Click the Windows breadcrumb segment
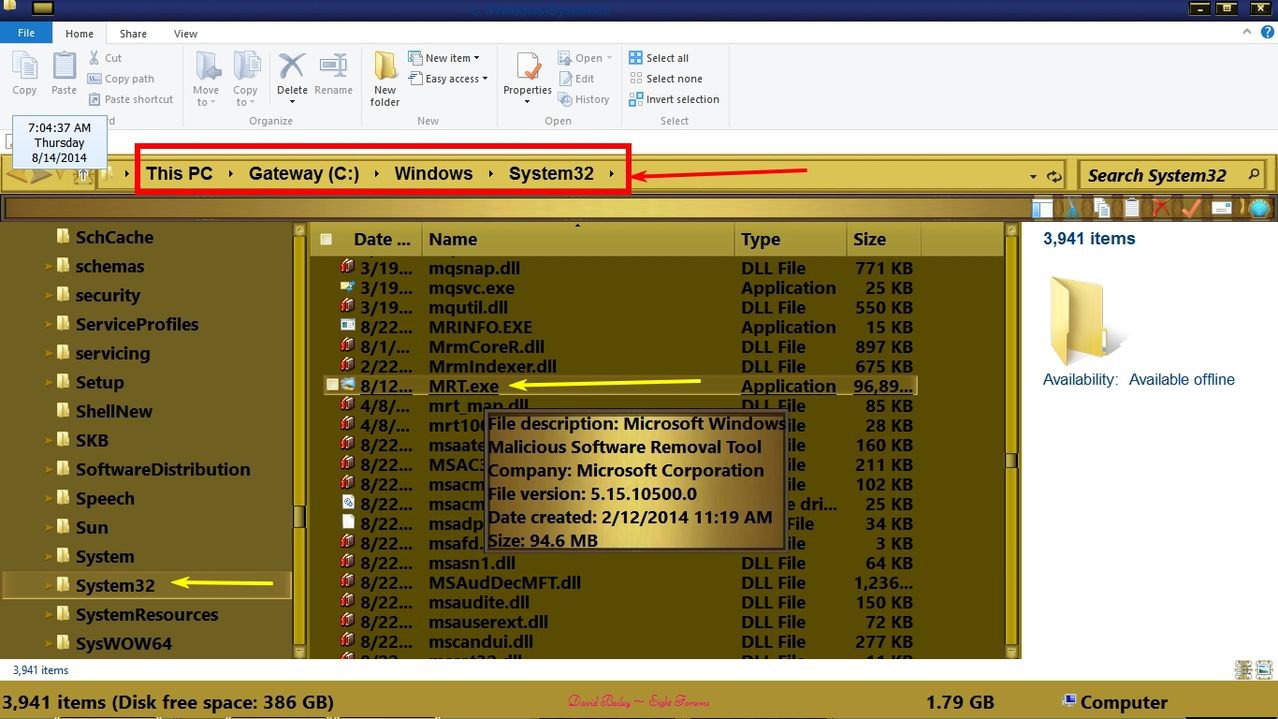 pyautogui.click(x=433, y=173)
